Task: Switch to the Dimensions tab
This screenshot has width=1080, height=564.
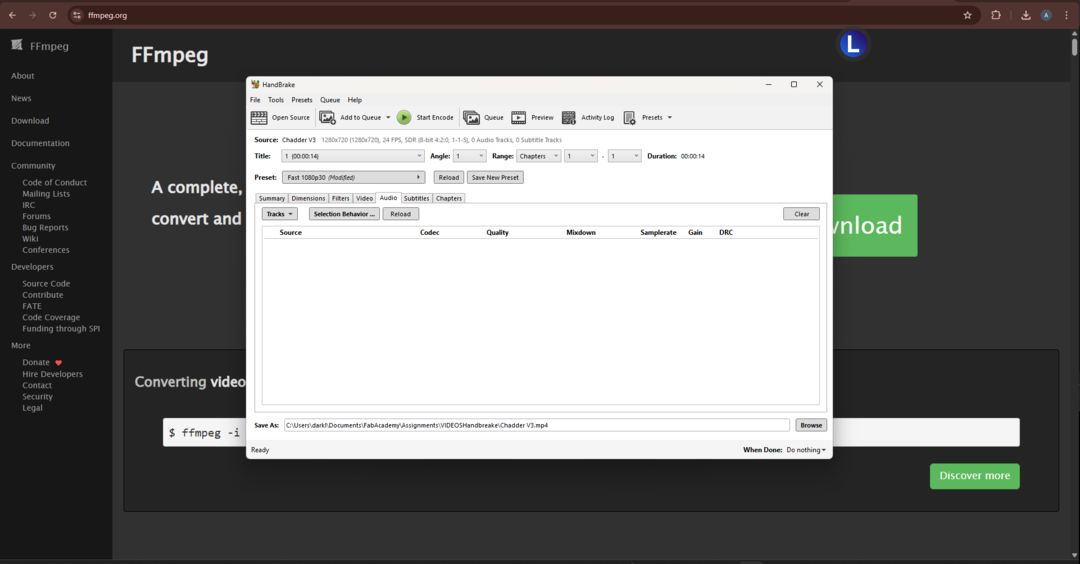Action: 308,198
